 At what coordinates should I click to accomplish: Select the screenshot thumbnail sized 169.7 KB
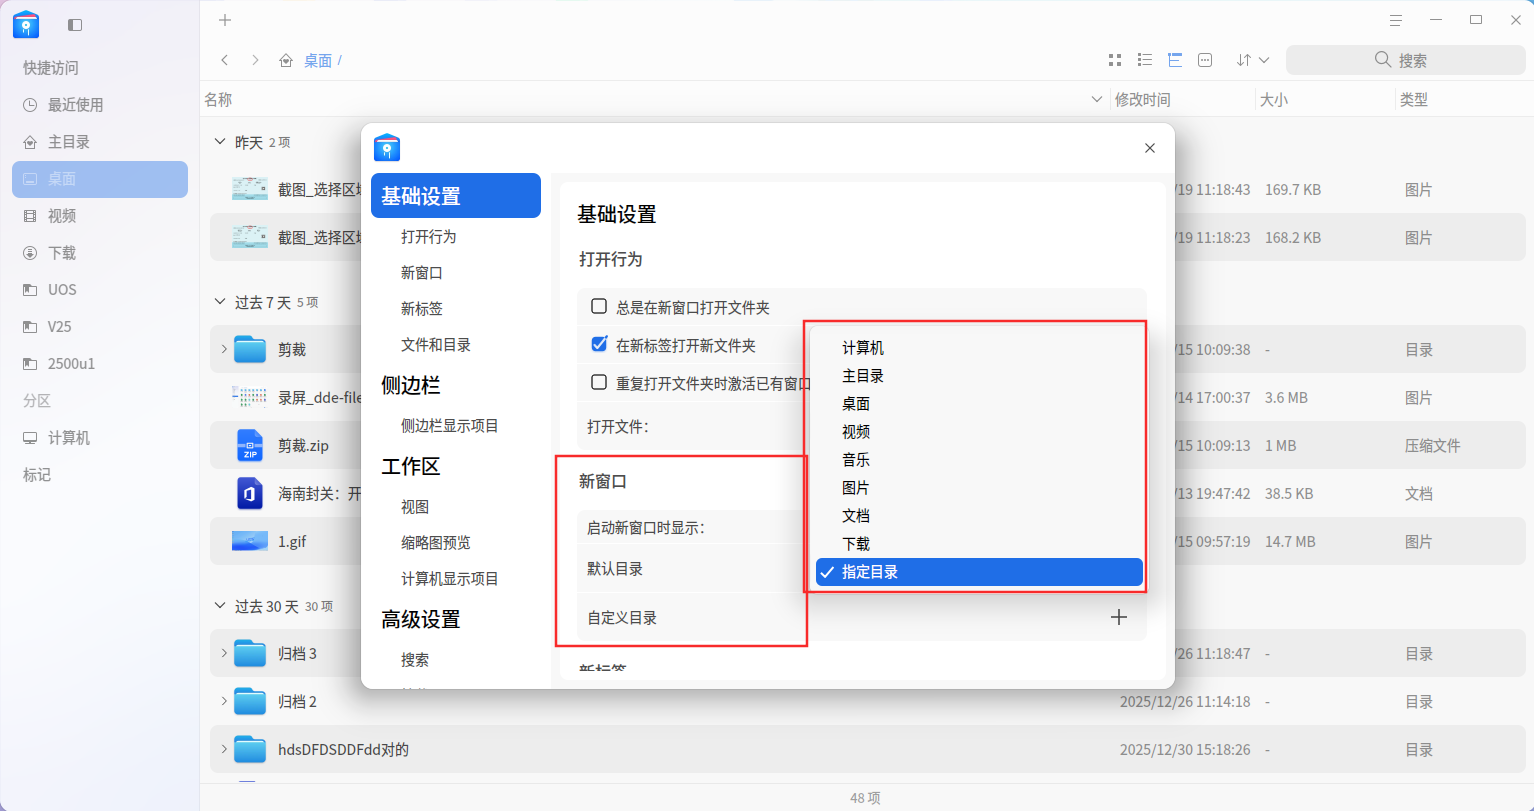[249, 189]
